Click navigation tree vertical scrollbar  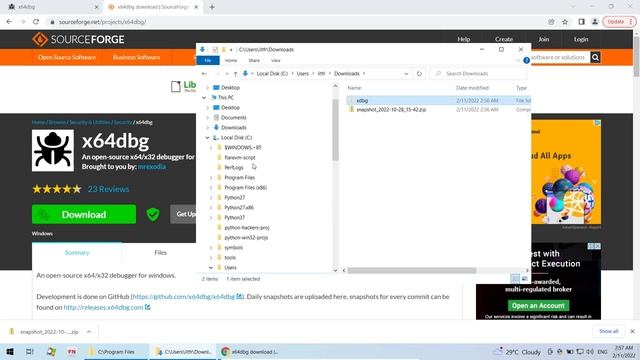click(335, 130)
